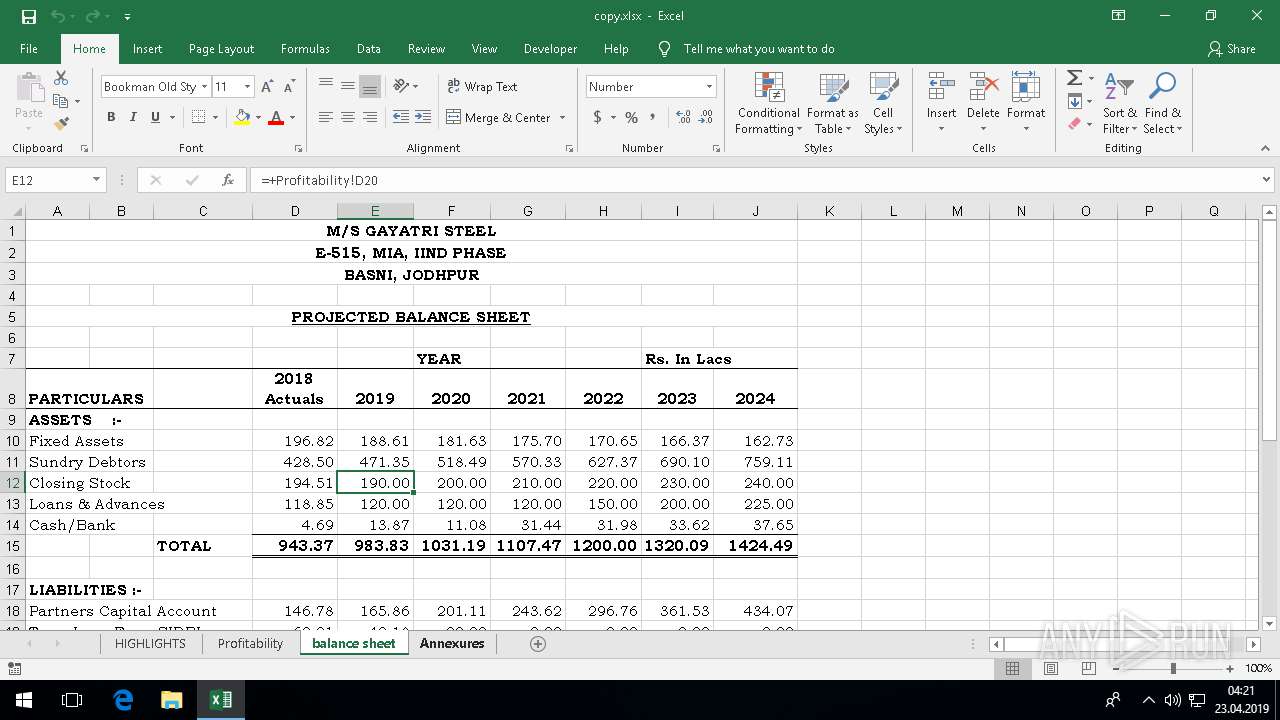Toggle Italic formatting

tap(133, 117)
